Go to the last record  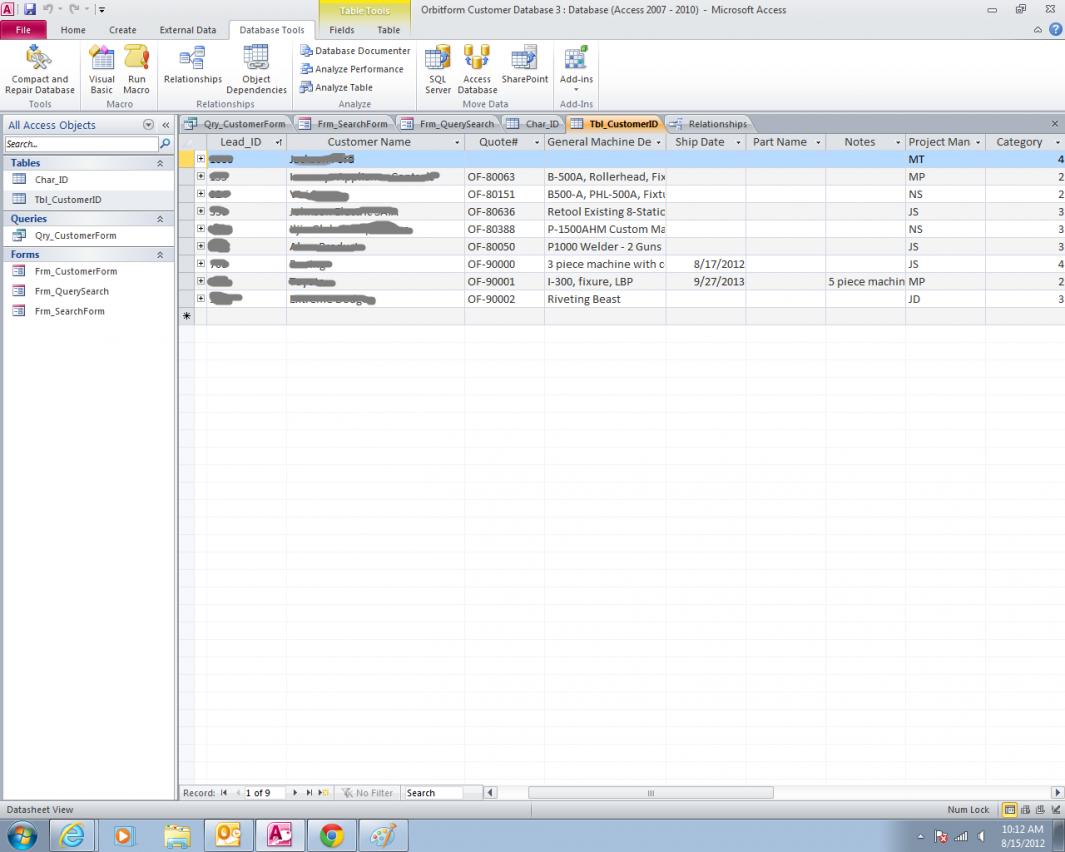point(309,793)
